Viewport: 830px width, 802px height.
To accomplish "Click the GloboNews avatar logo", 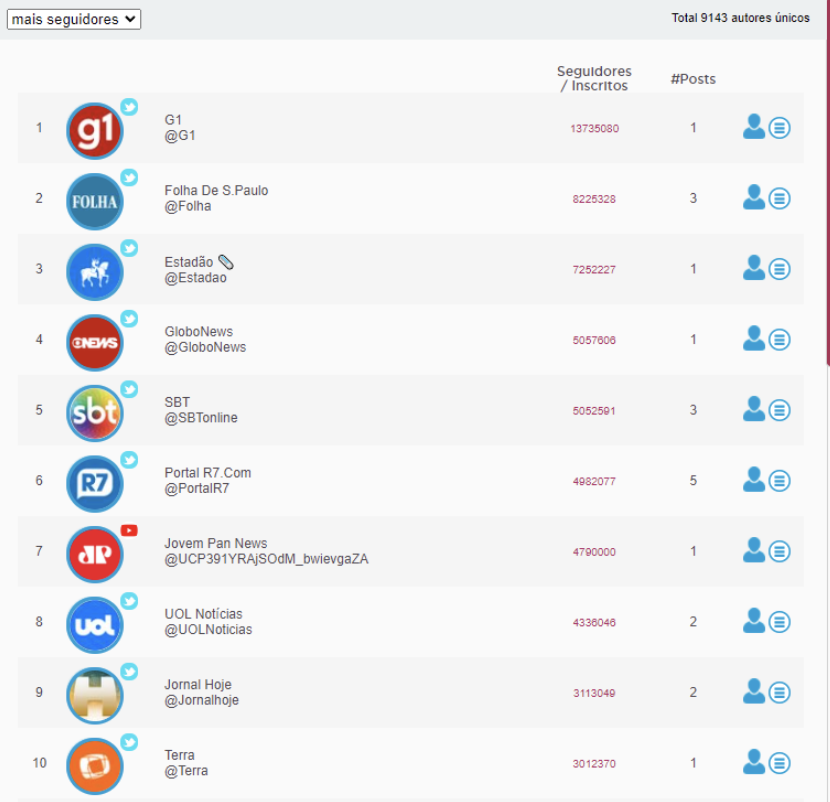I will pyautogui.click(x=95, y=343).
